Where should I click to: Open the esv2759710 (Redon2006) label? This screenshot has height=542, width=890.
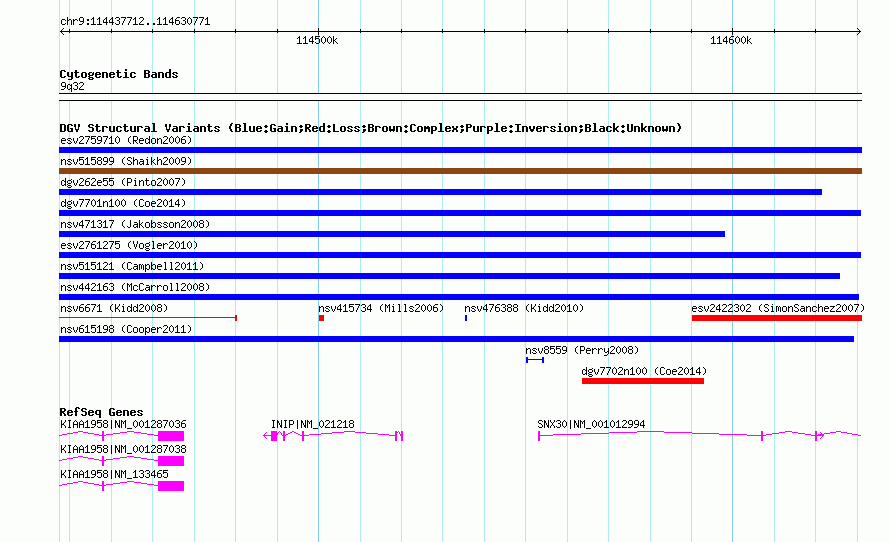(x=126, y=140)
